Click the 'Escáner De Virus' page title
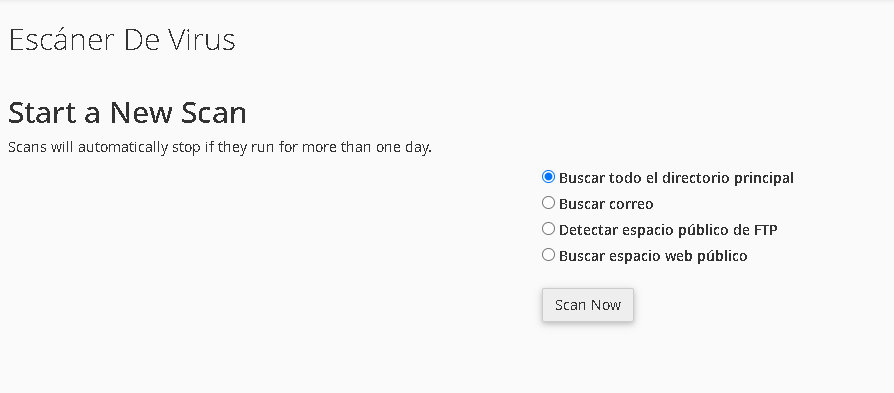This screenshot has height=393, width=894. pos(122,40)
